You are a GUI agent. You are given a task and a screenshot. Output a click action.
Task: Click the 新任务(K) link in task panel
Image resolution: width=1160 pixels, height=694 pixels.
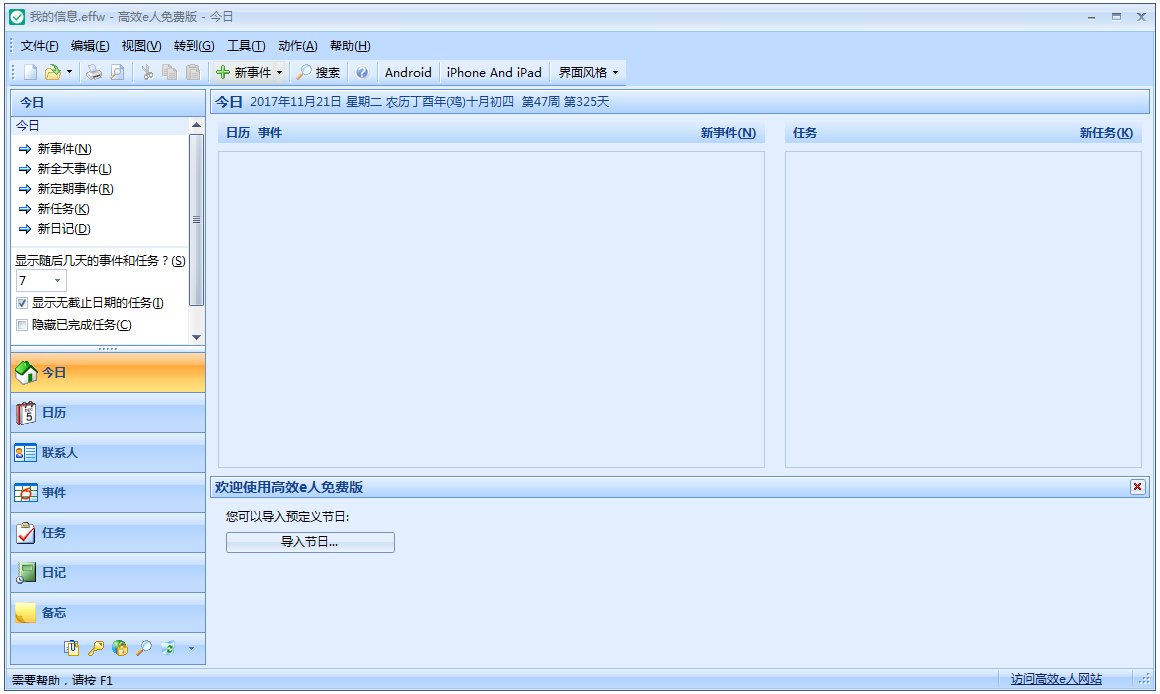coord(1106,133)
